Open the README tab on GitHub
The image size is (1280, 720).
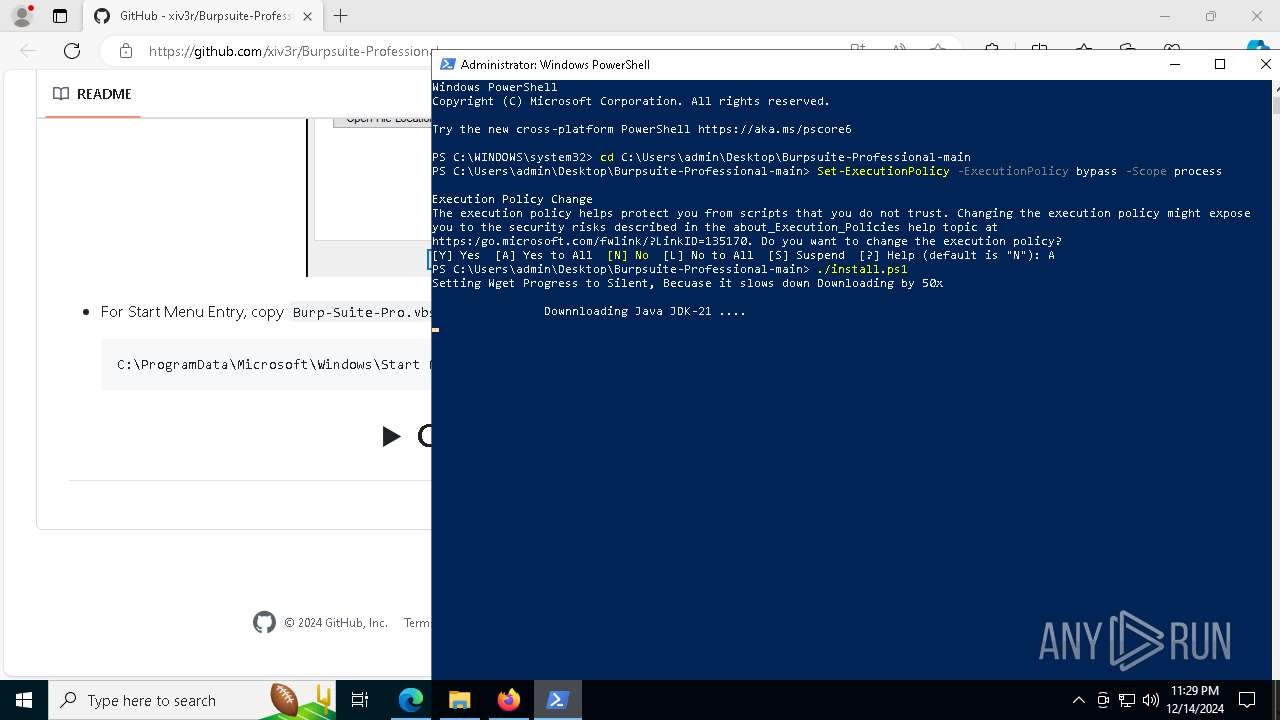coord(92,94)
